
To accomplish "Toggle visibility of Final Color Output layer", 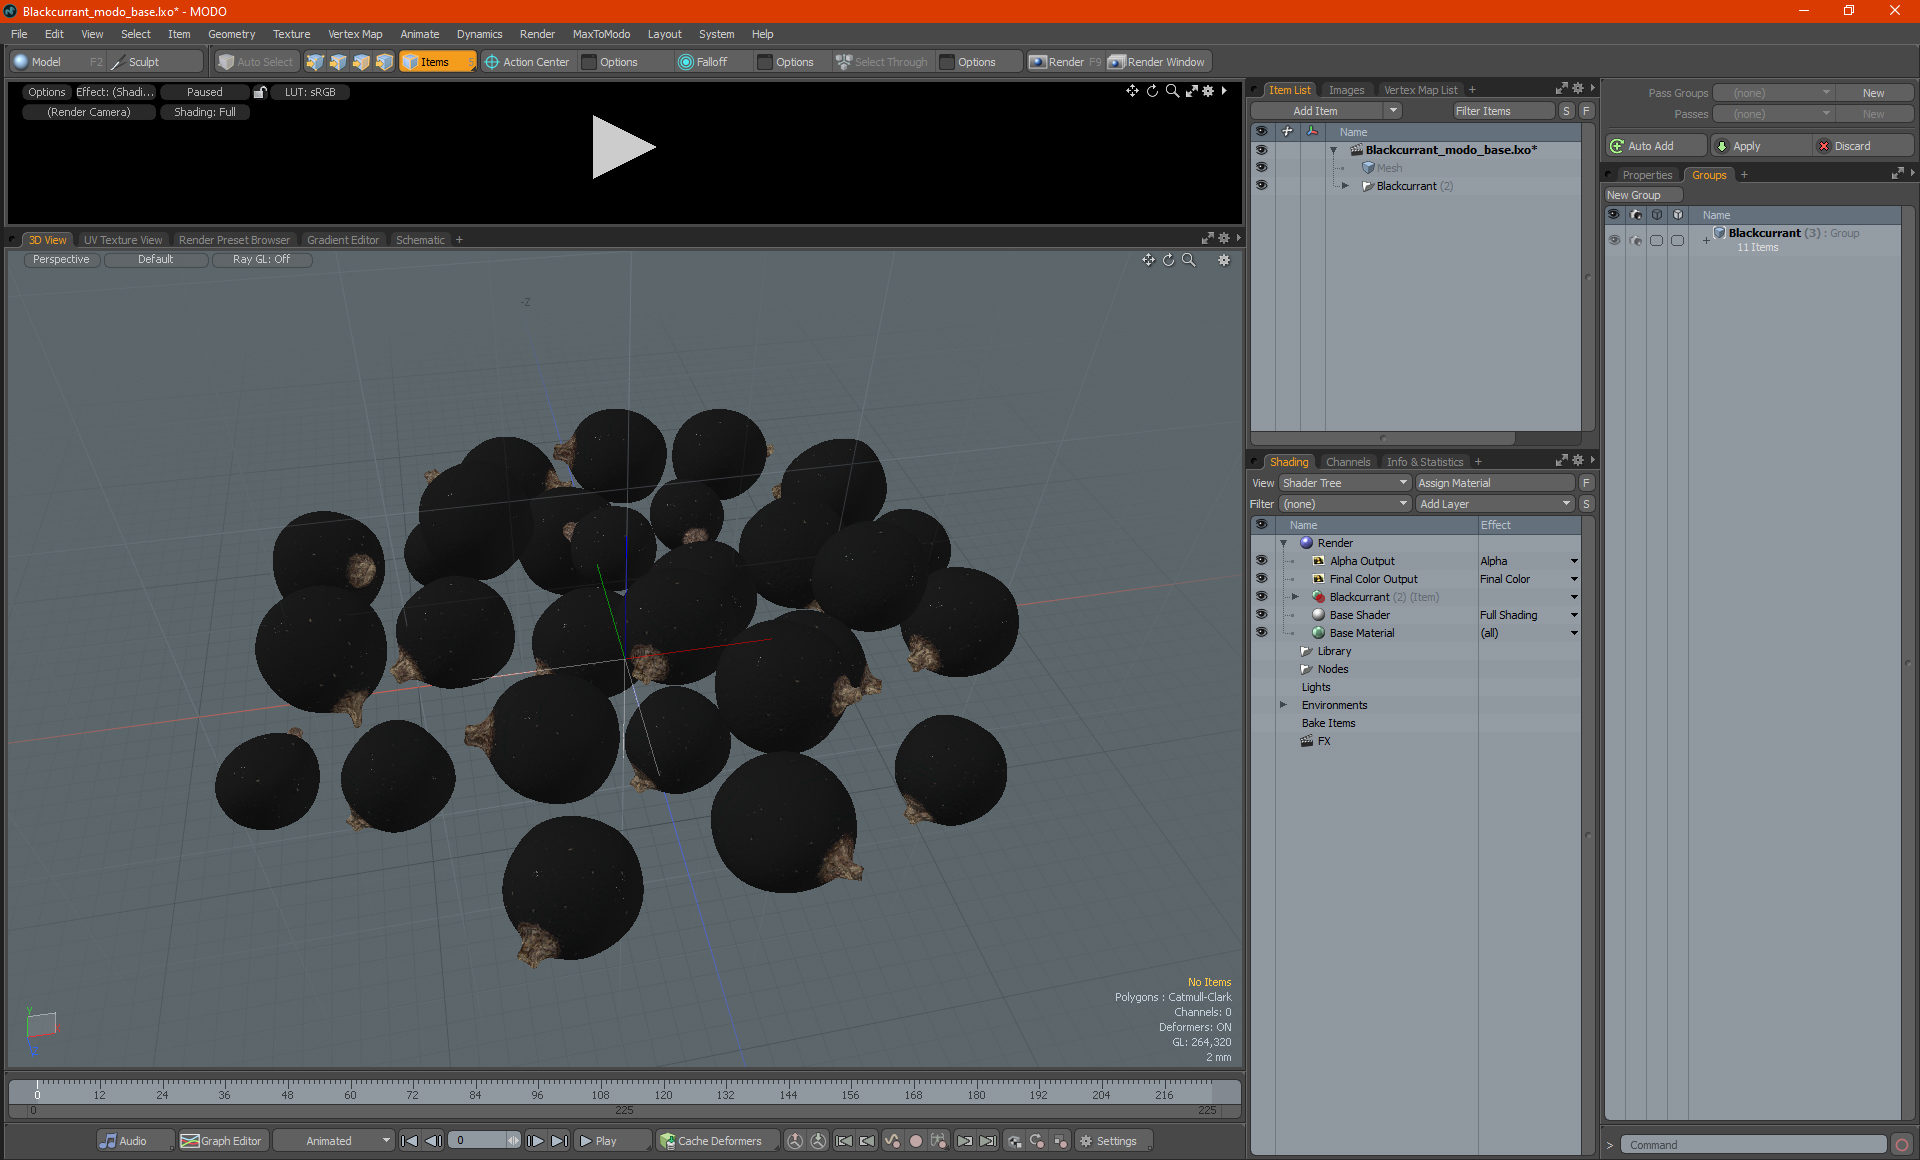I will pyautogui.click(x=1261, y=579).
